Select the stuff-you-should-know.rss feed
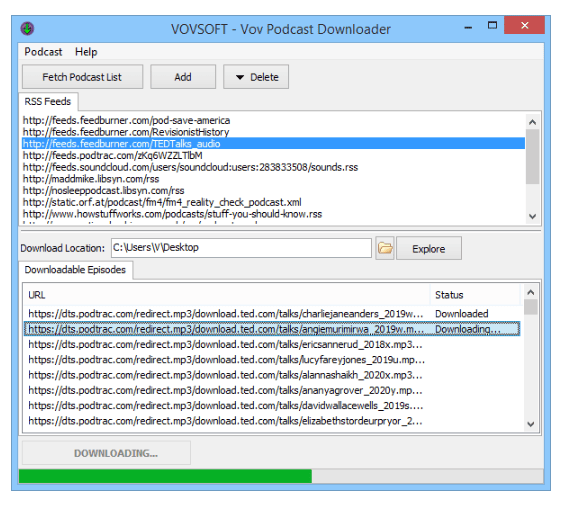Image resolution: width=564 pixels, height=507 pixels. pos(273,214)
